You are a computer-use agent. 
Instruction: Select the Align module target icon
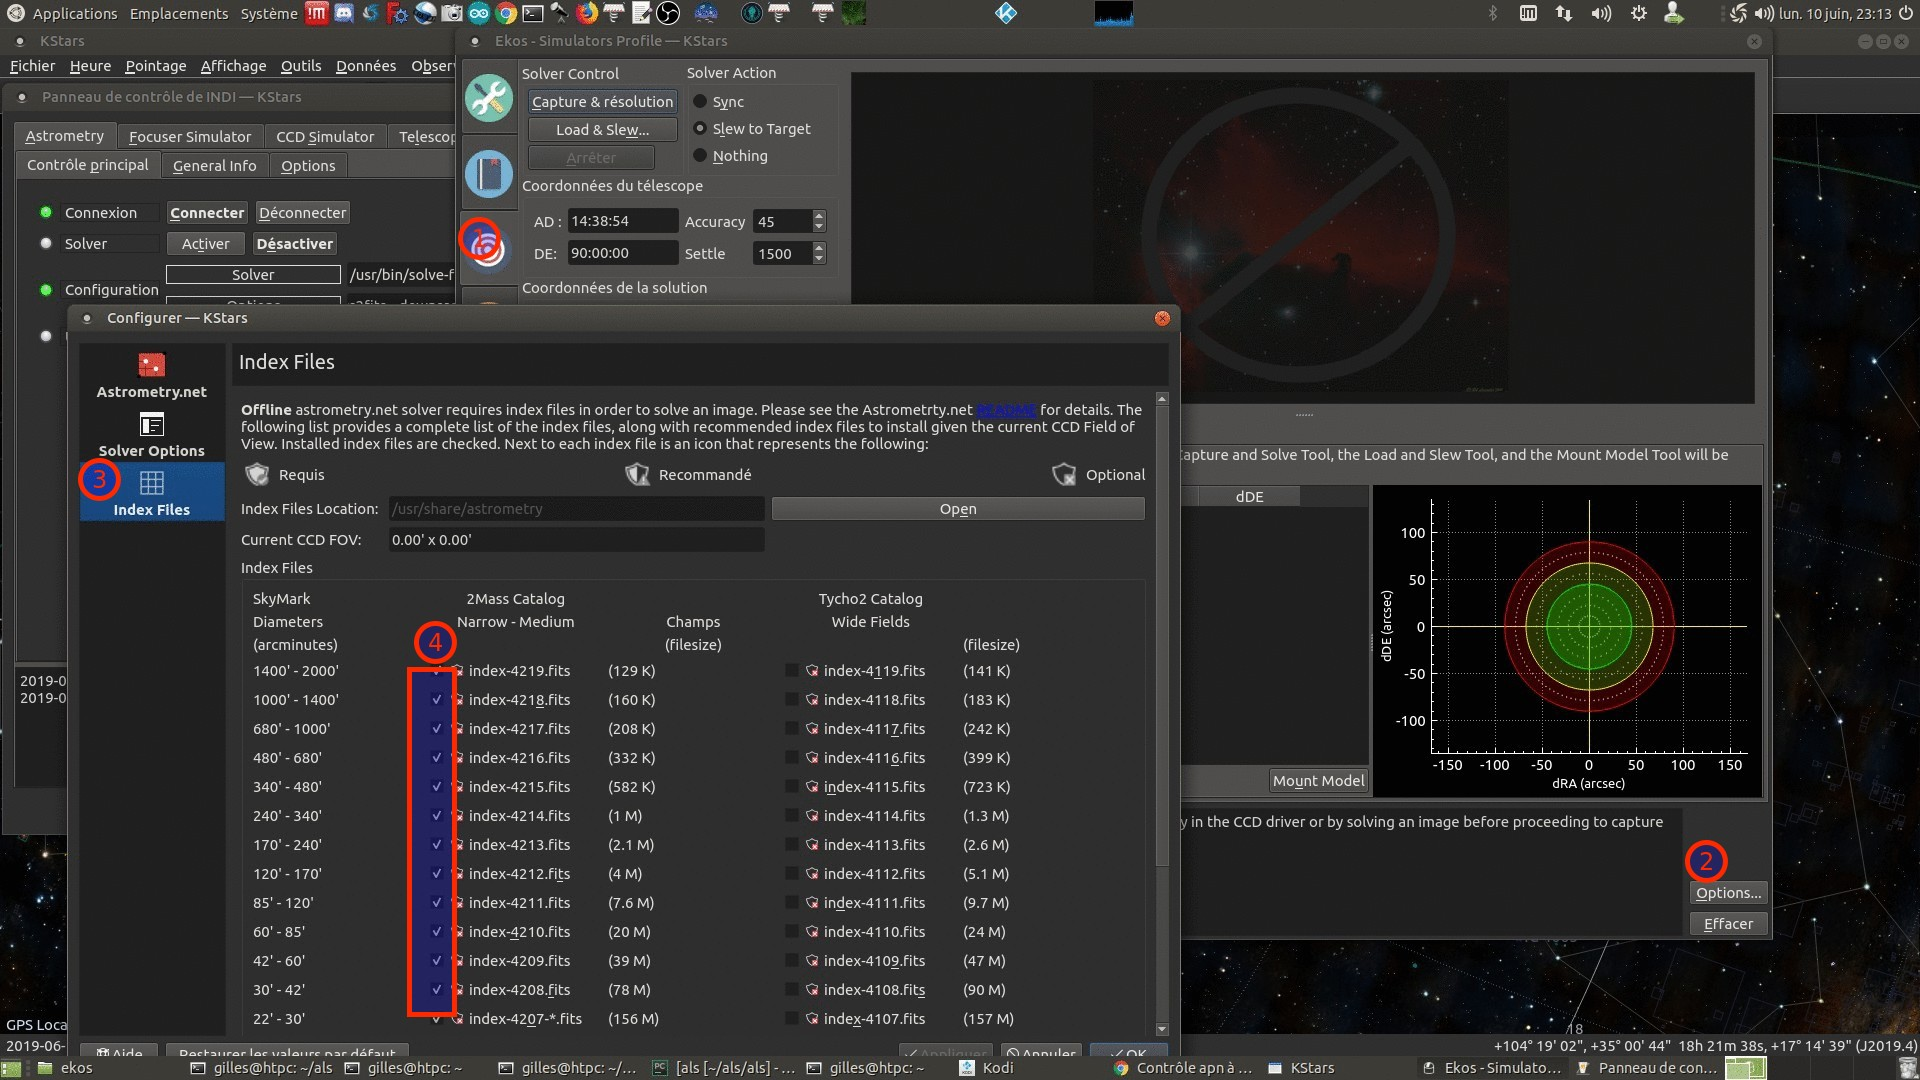point(487,245)
